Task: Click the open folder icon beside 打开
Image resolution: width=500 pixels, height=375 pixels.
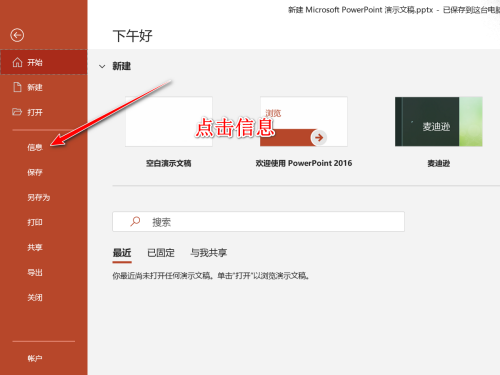Action: coord(17,112)
